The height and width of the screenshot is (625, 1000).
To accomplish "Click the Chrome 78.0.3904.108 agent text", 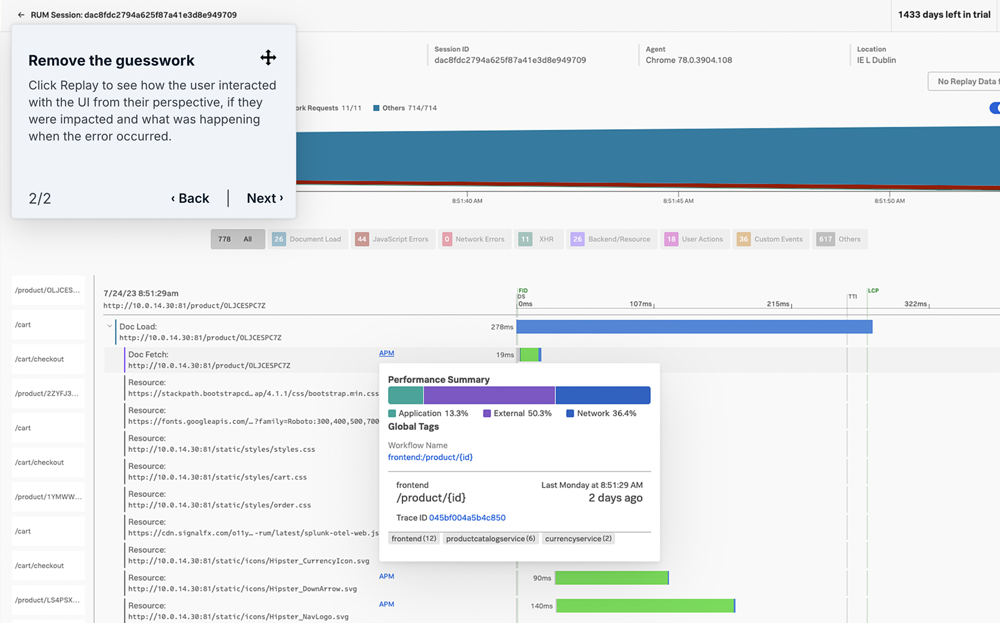I will 689,60.
